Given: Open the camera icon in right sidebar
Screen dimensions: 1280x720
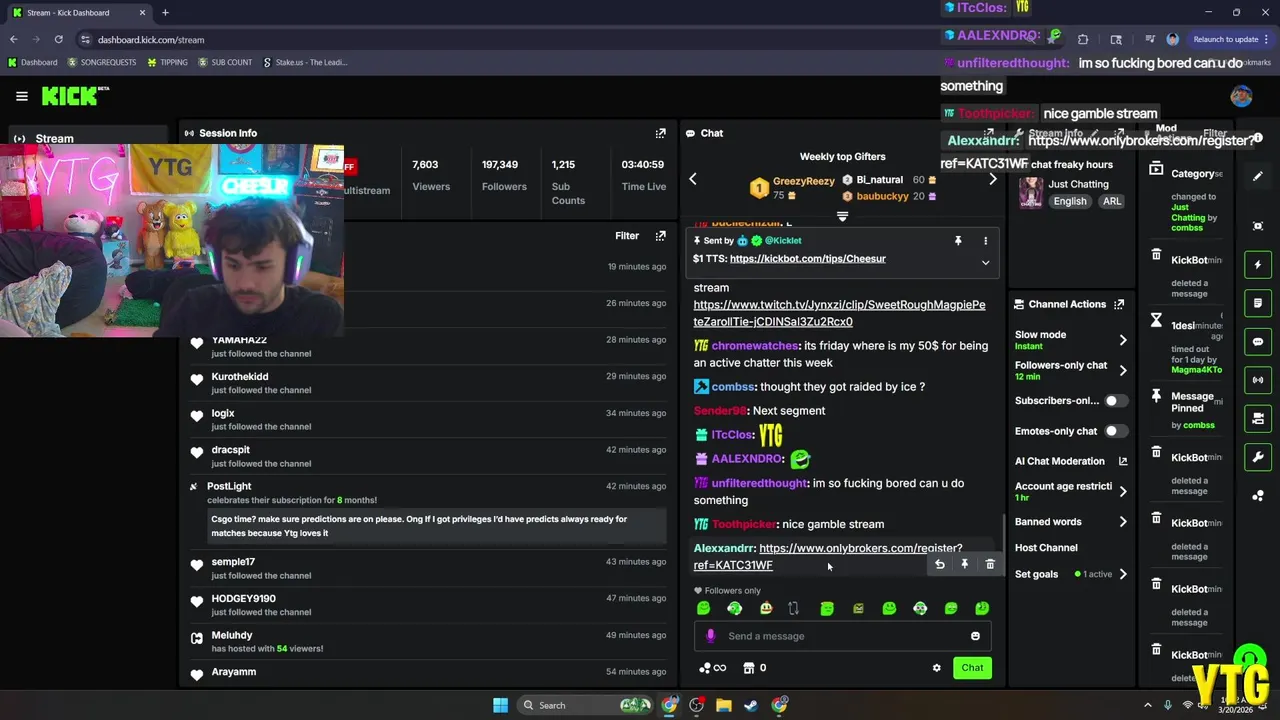Looking at the screenshot, I should point(1258,418).
